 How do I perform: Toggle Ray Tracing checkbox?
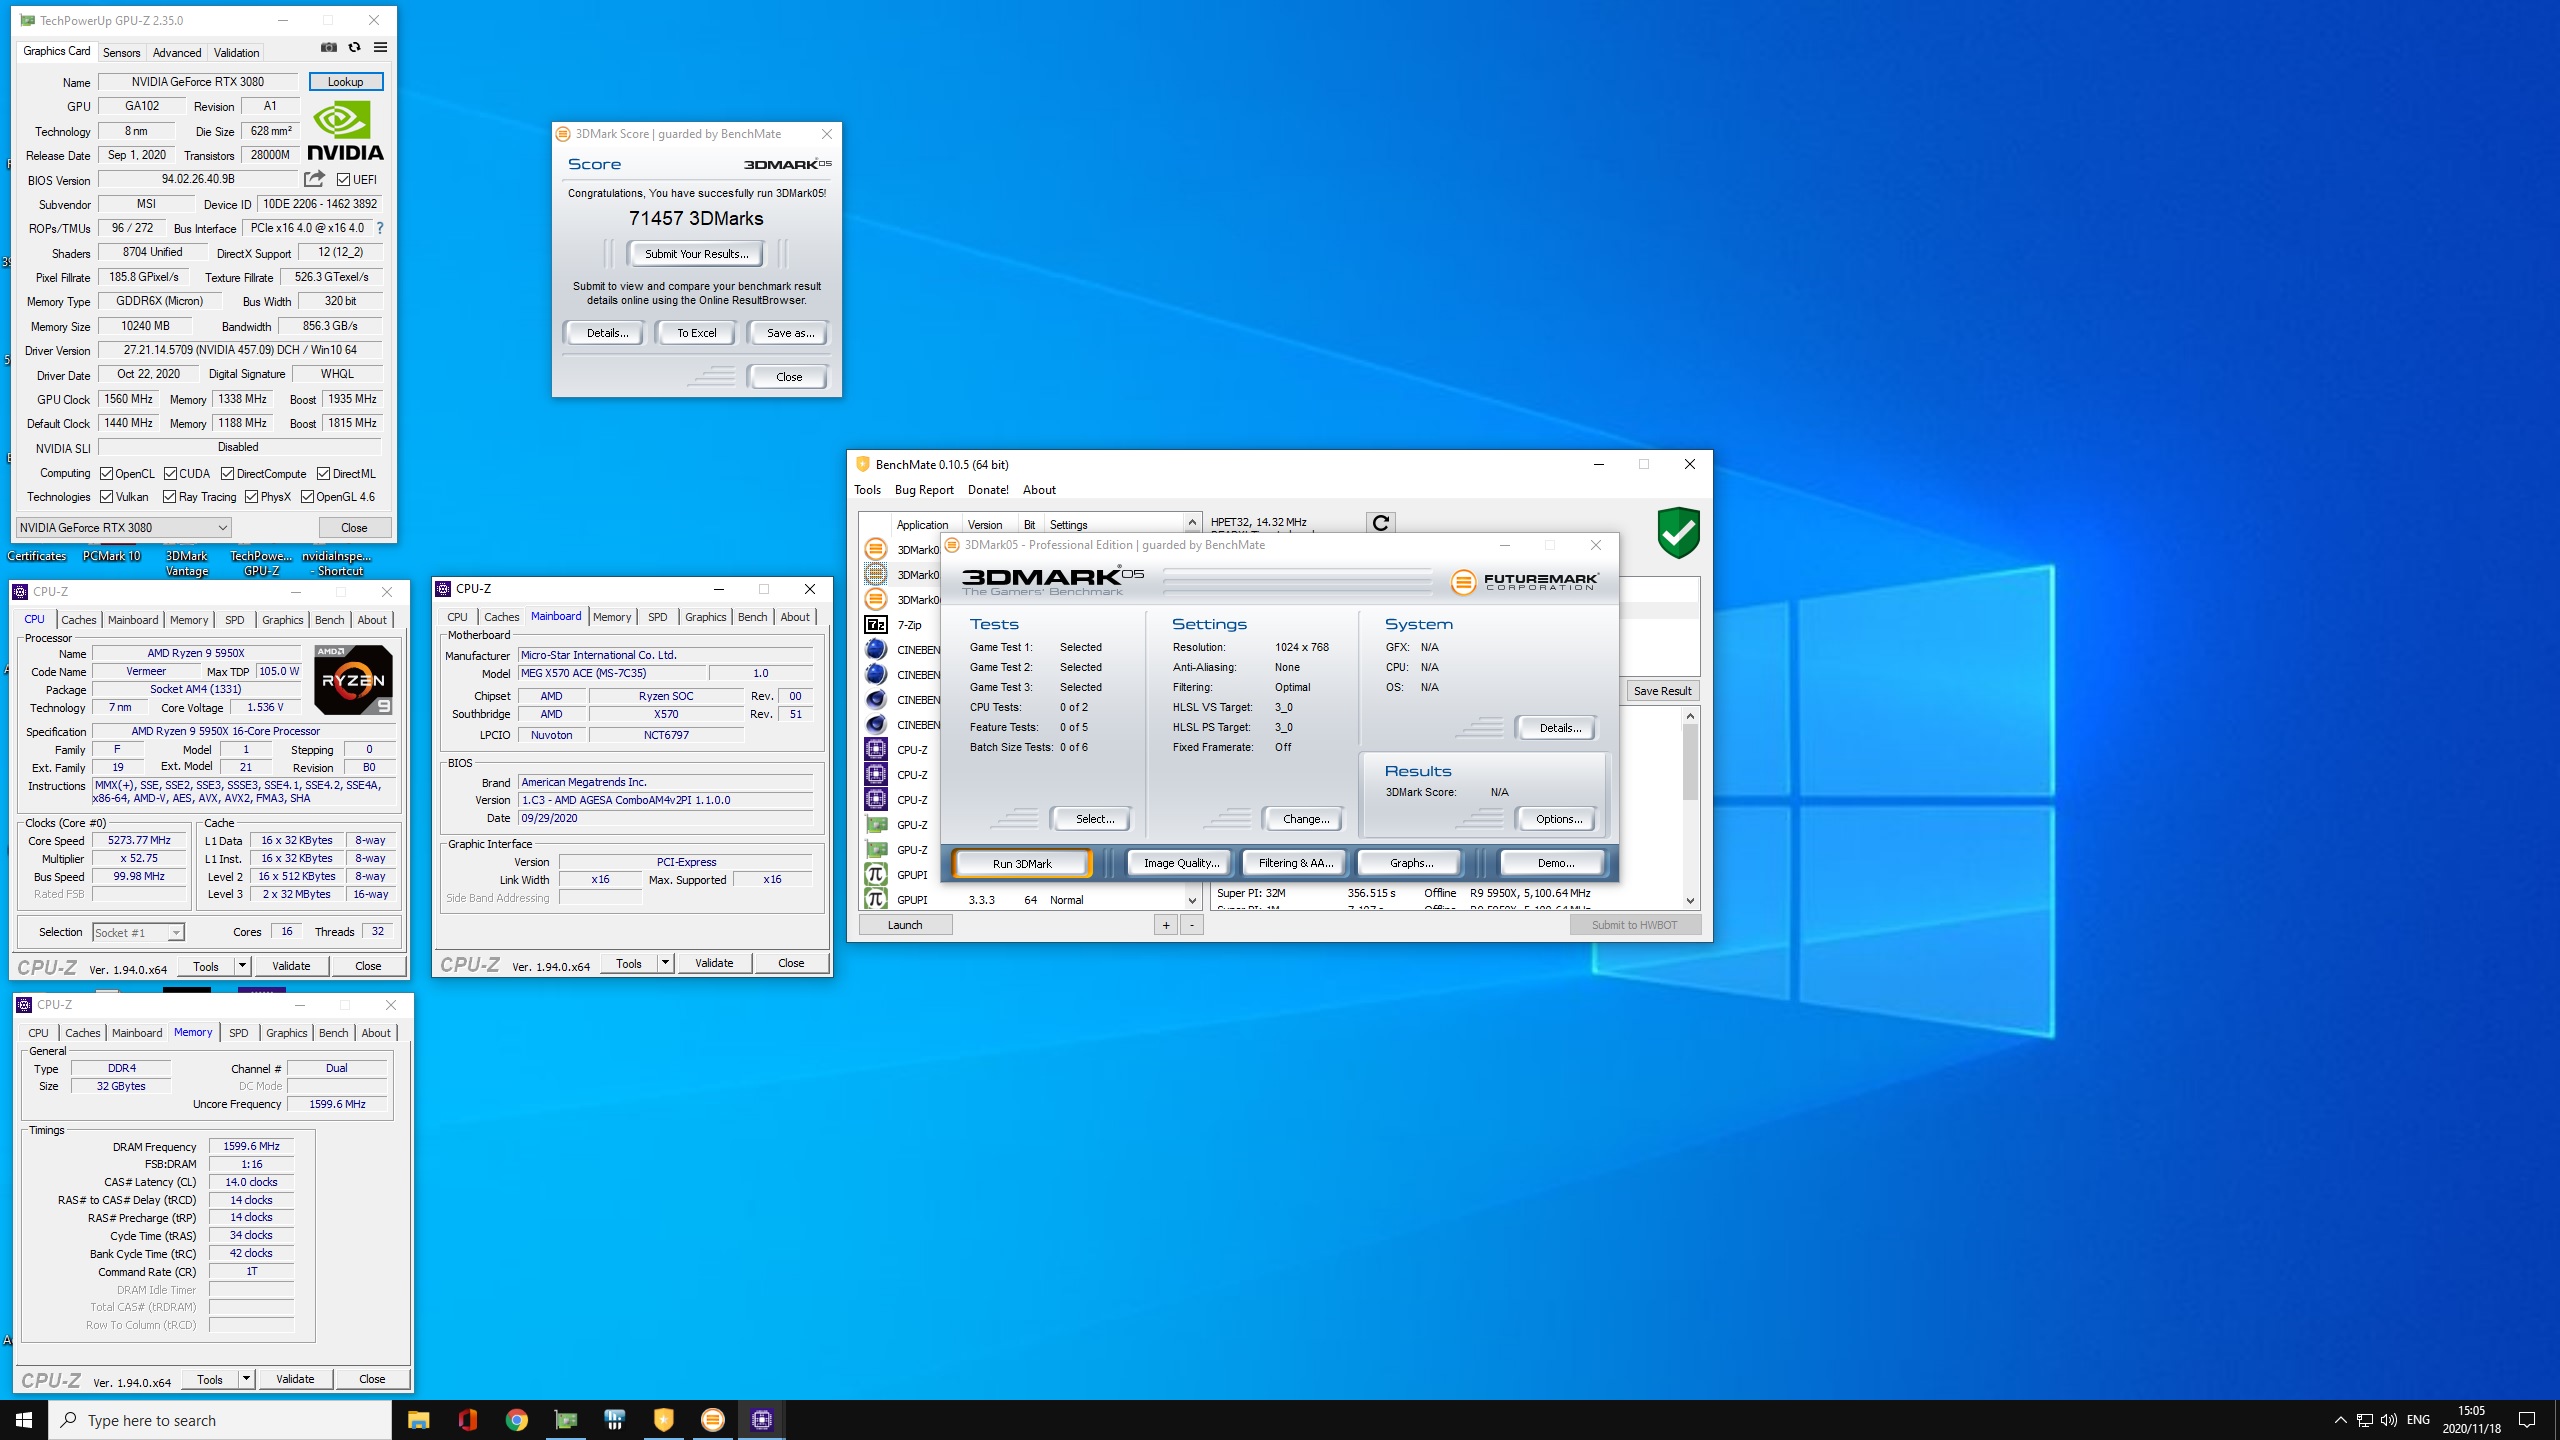pos(169,497)
